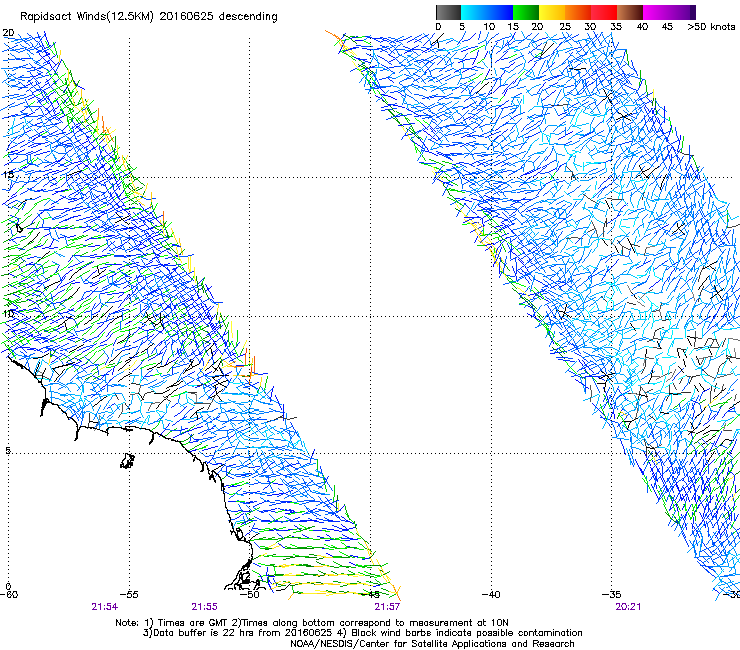Click the green 15-20 knots color bar segment
Image resolution: width=740 pixels, height=650 pixels.
(x=526, y=12)
